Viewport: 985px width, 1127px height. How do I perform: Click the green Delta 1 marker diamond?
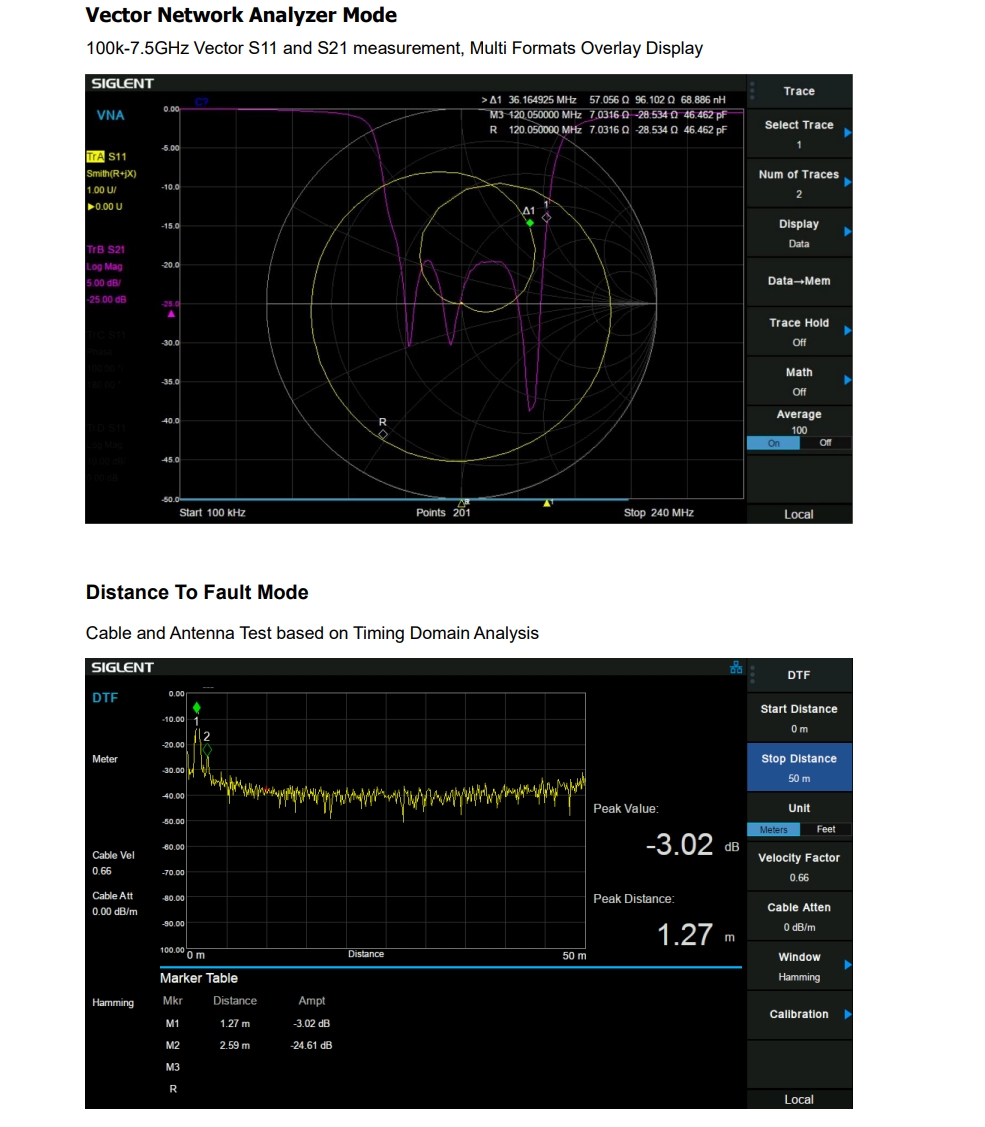coord(530,223)
